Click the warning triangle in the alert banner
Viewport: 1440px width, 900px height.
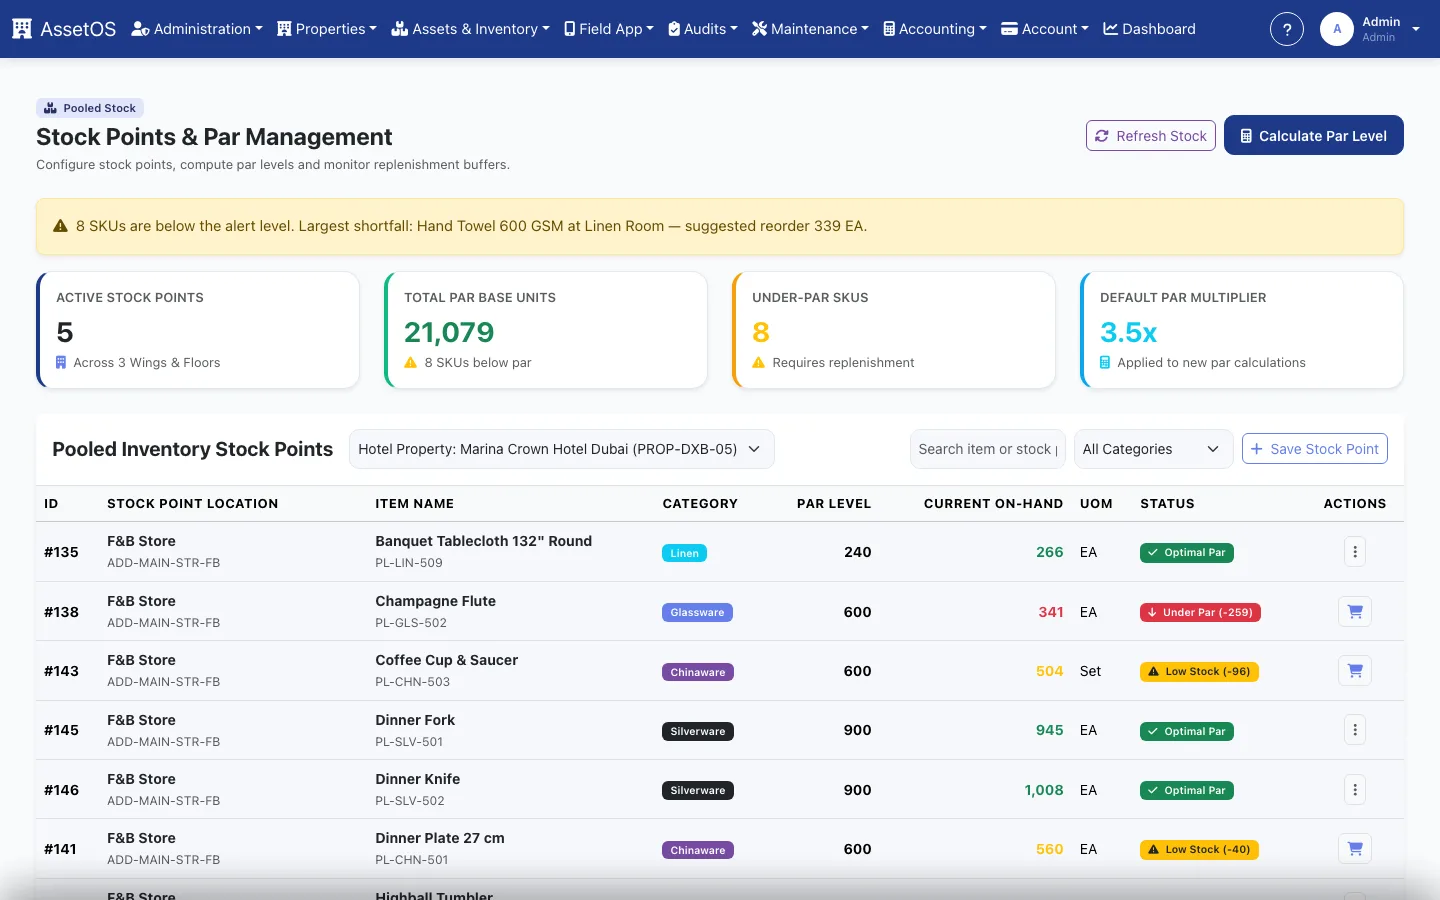click(60, 226)
